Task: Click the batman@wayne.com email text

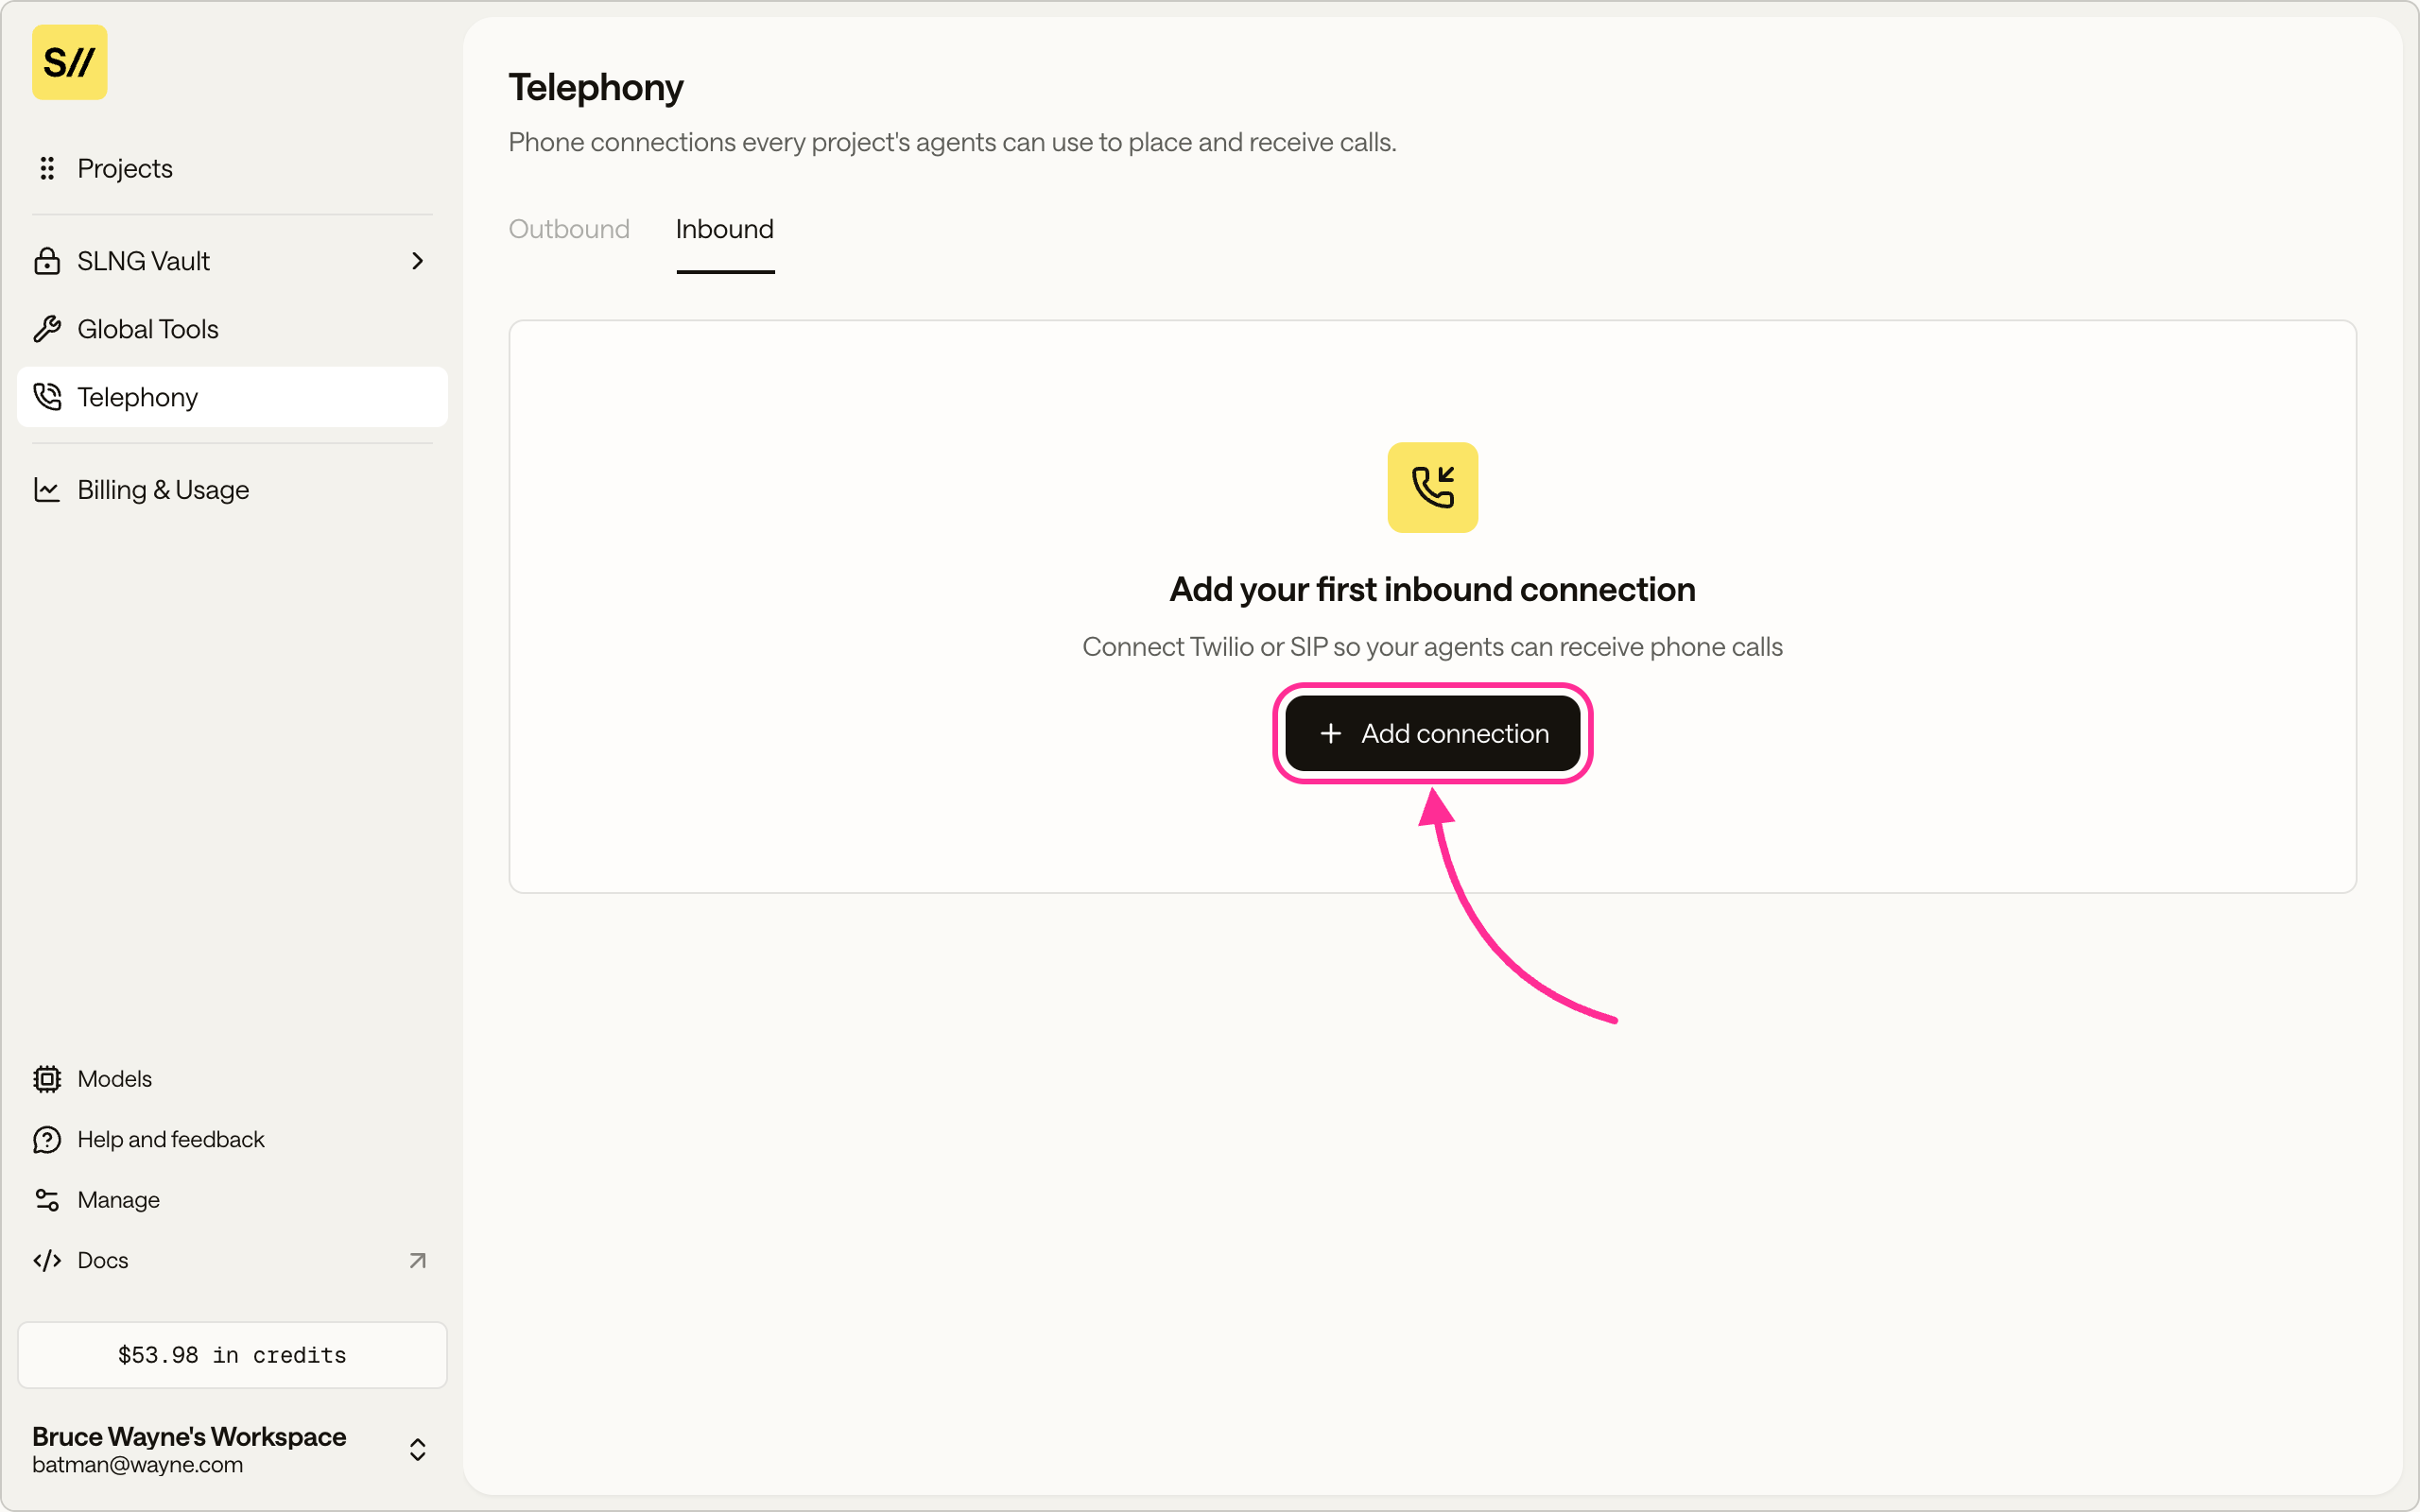Action: pos(137,1465)
